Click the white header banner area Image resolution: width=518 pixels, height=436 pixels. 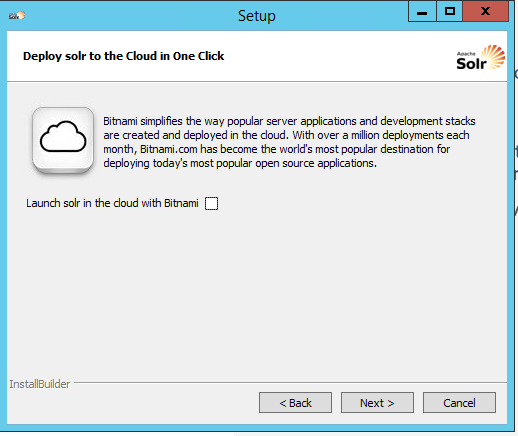click(257, 56)
